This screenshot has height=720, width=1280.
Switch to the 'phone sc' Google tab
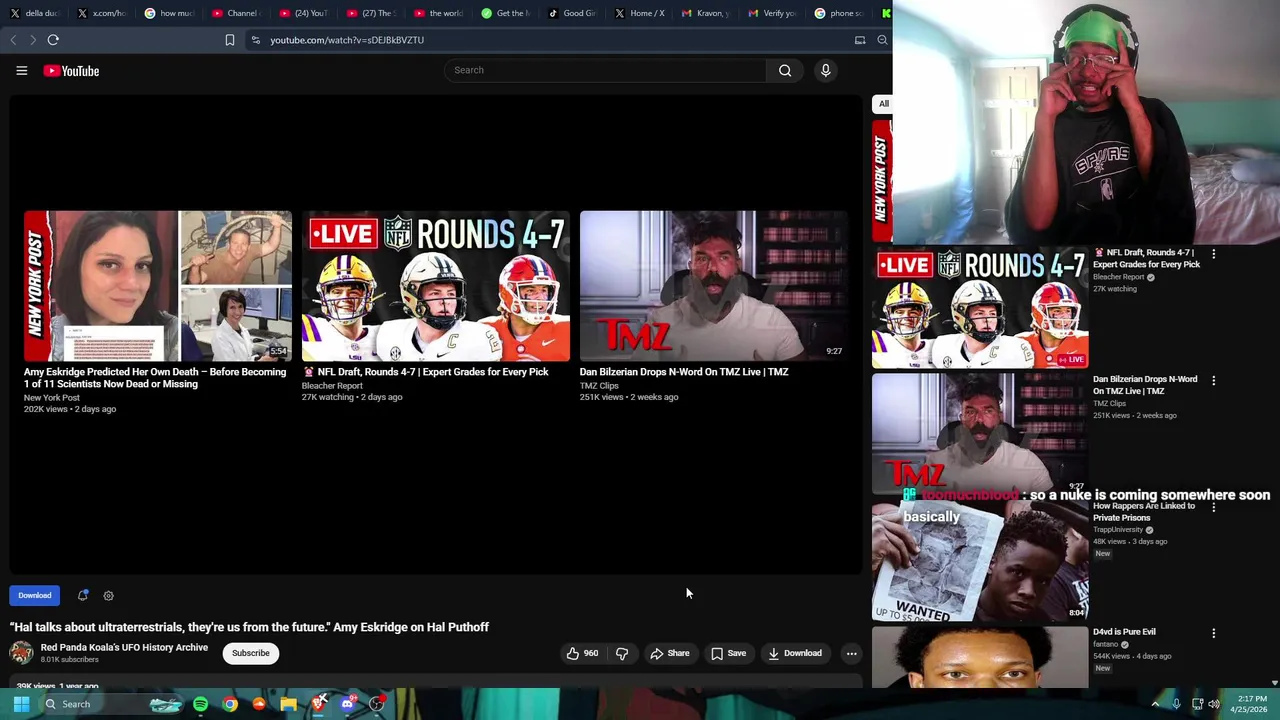[841, 13]
